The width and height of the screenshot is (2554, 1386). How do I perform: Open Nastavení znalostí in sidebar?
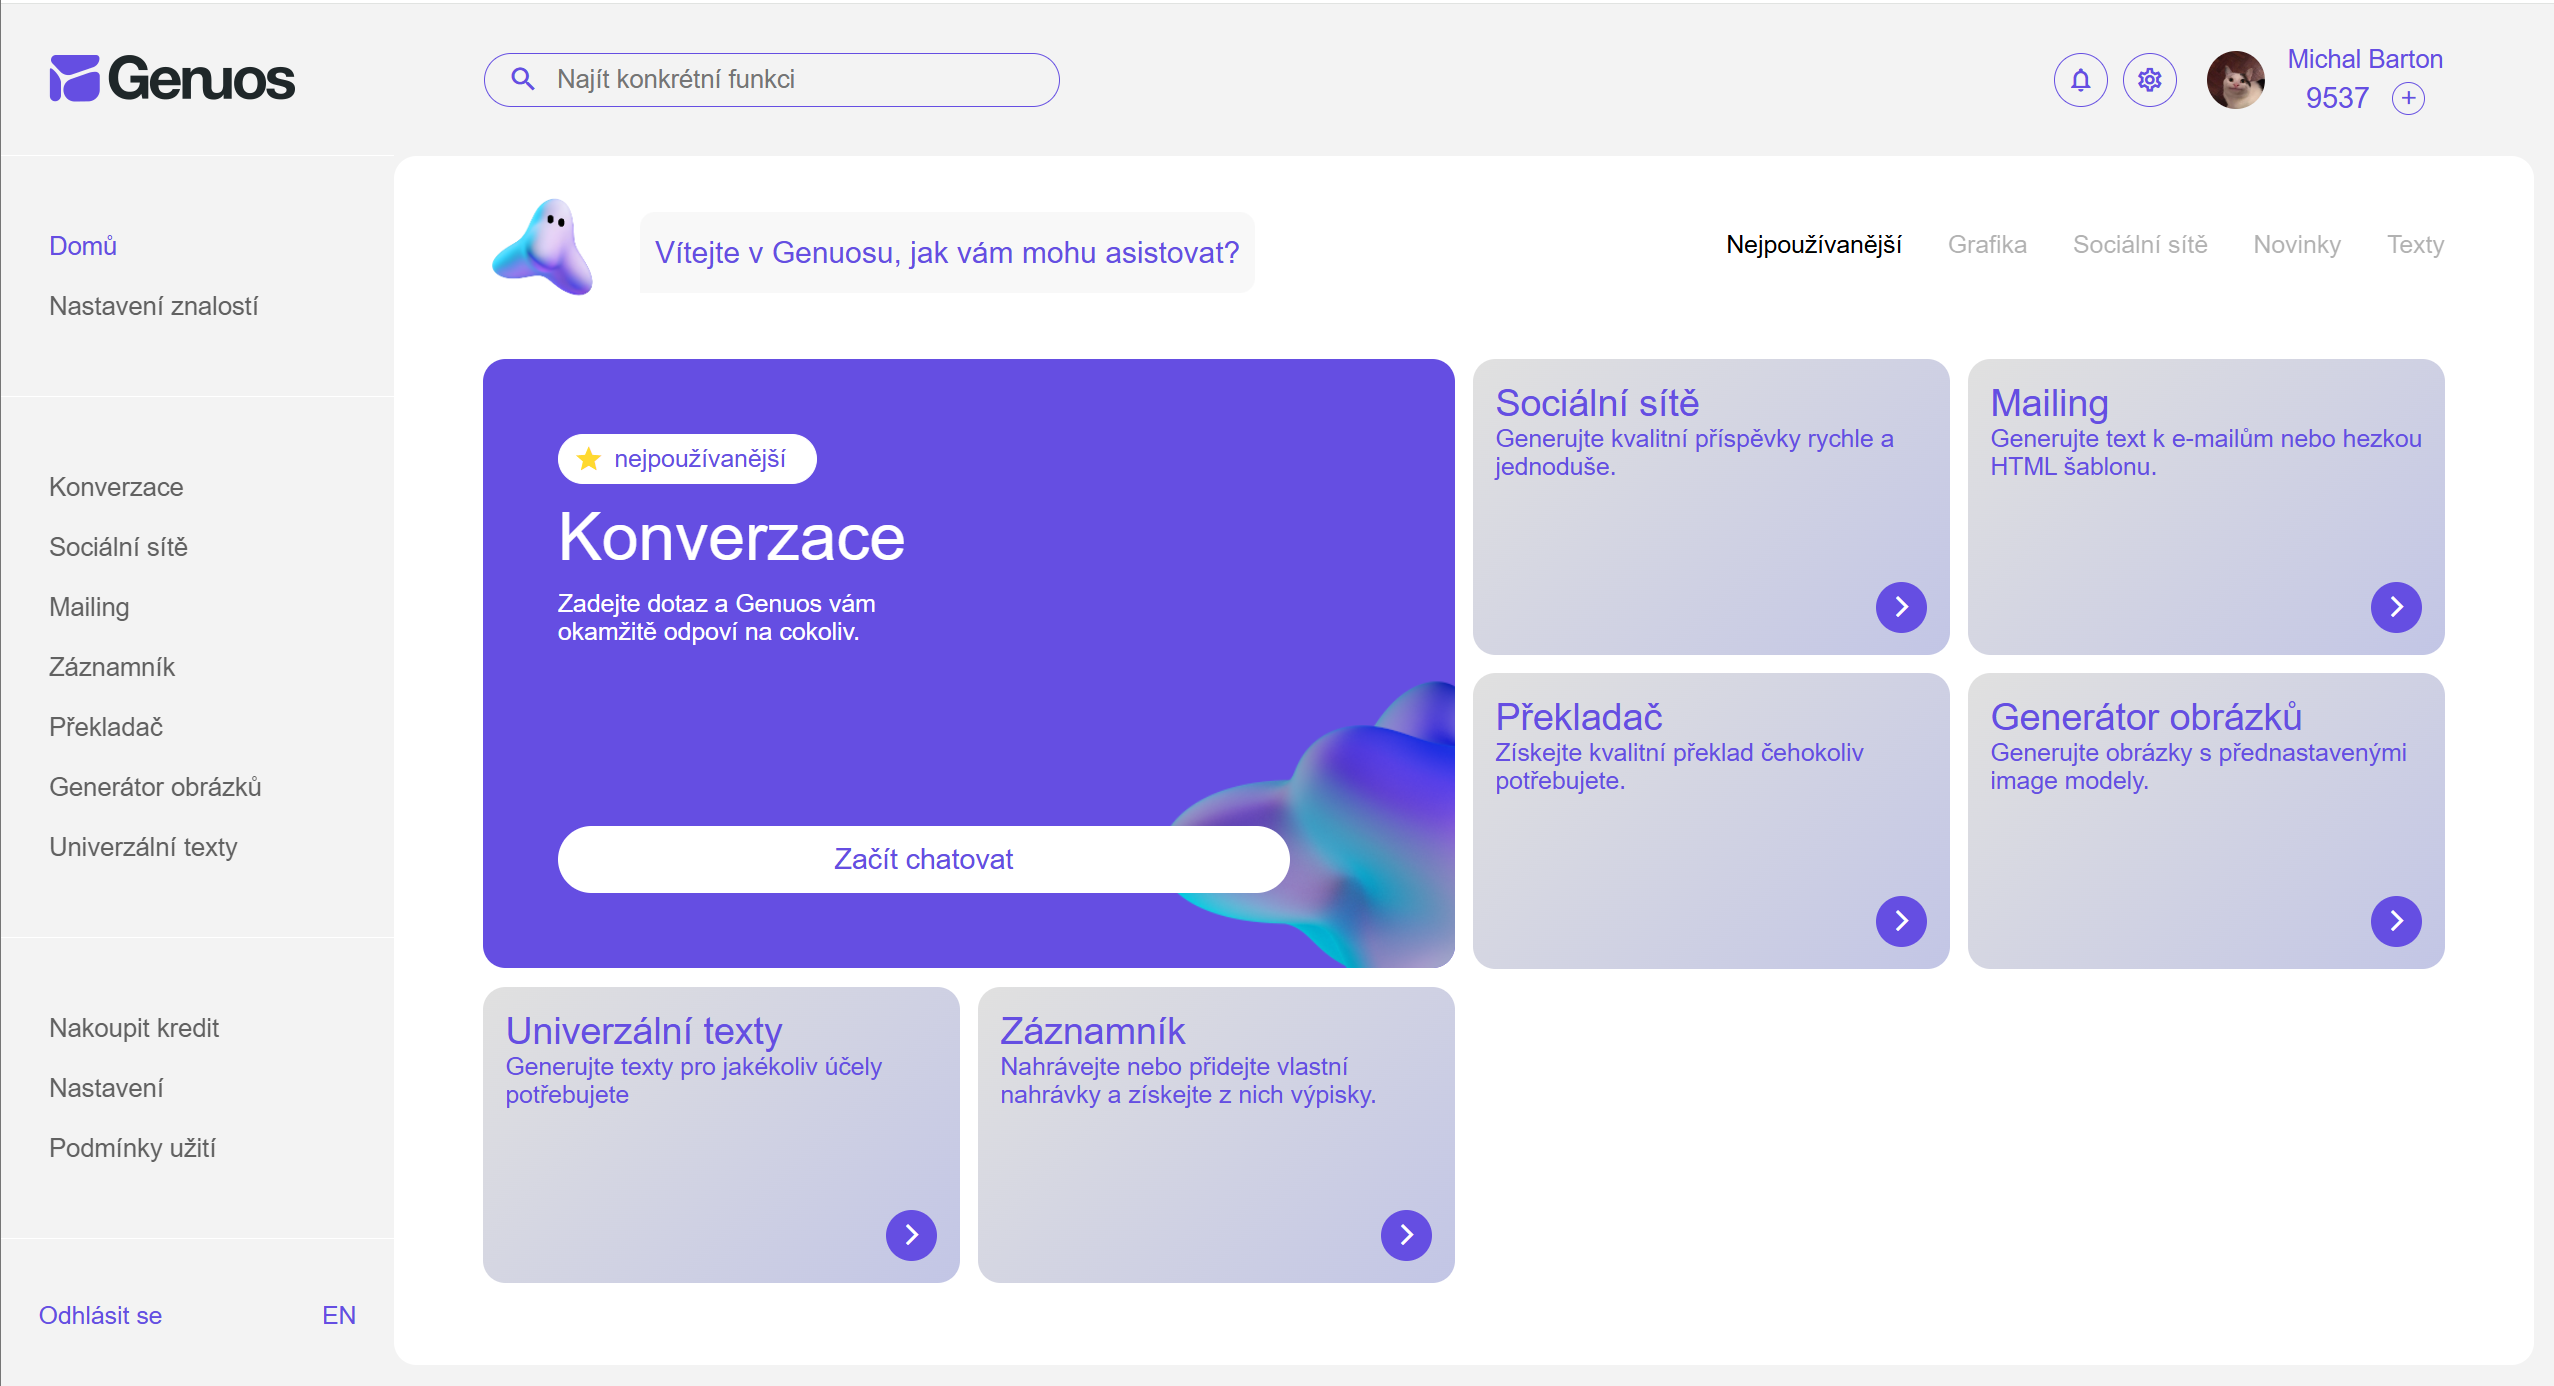pyautogui.click(x=153, y=306)
